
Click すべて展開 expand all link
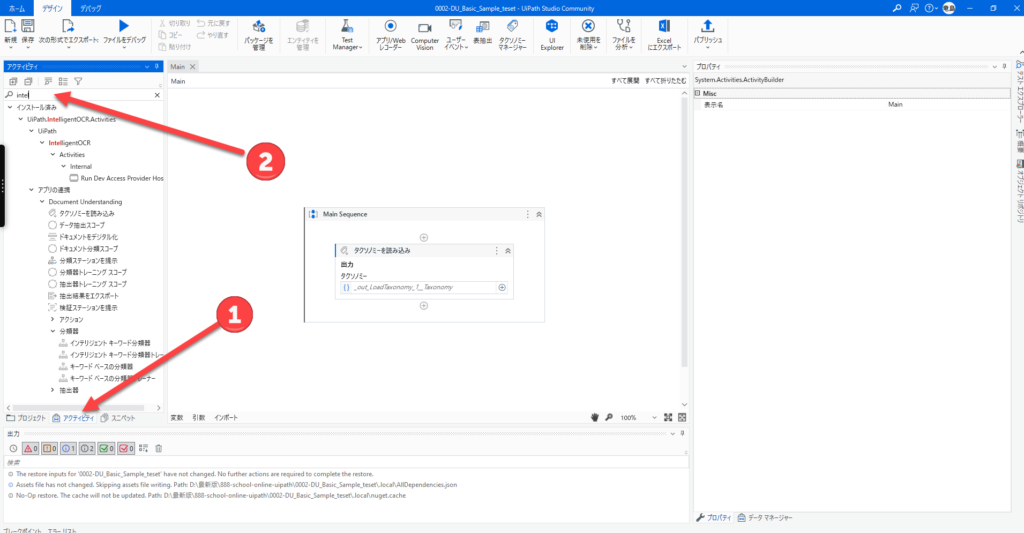coord(625,81)
